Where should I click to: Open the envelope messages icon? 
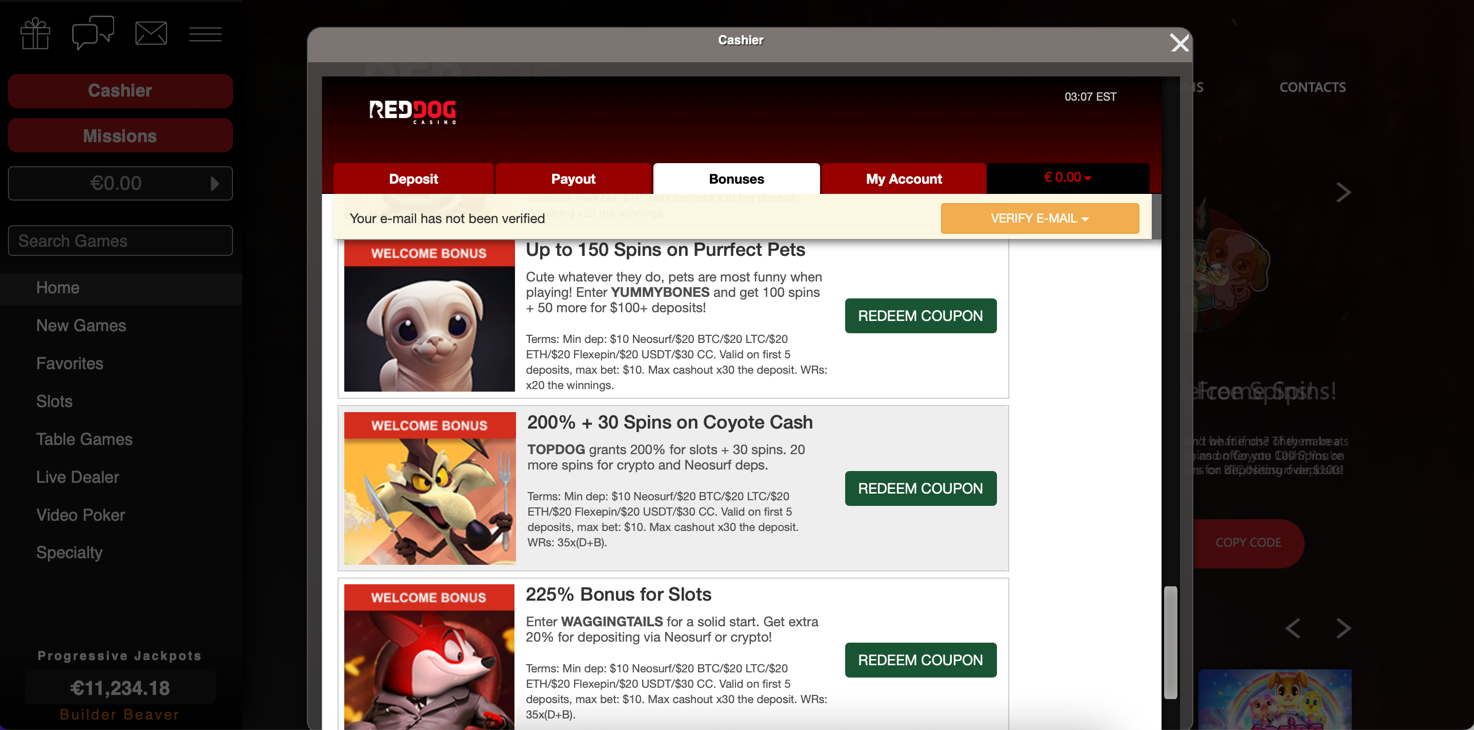[151, 33]
